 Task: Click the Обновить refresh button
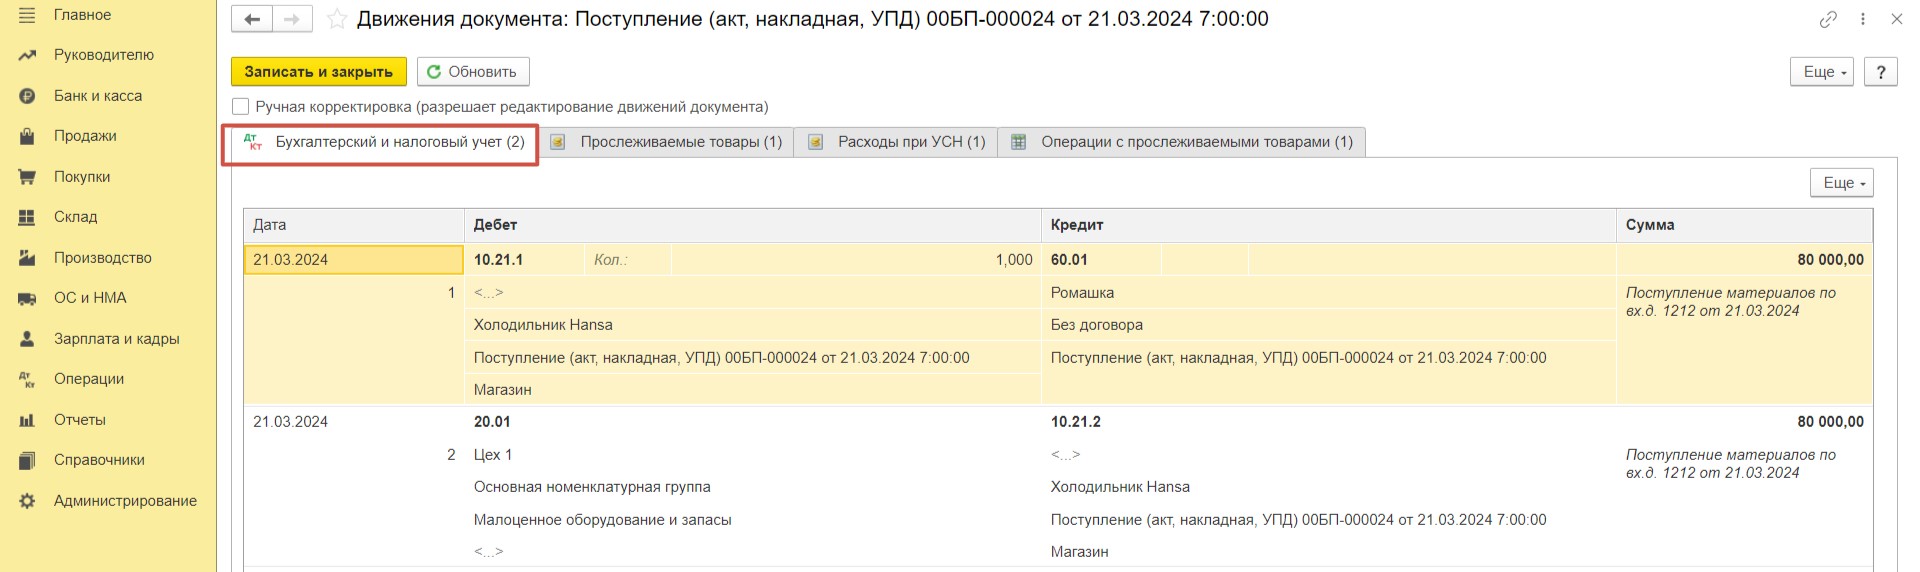[x=473, y=72]
